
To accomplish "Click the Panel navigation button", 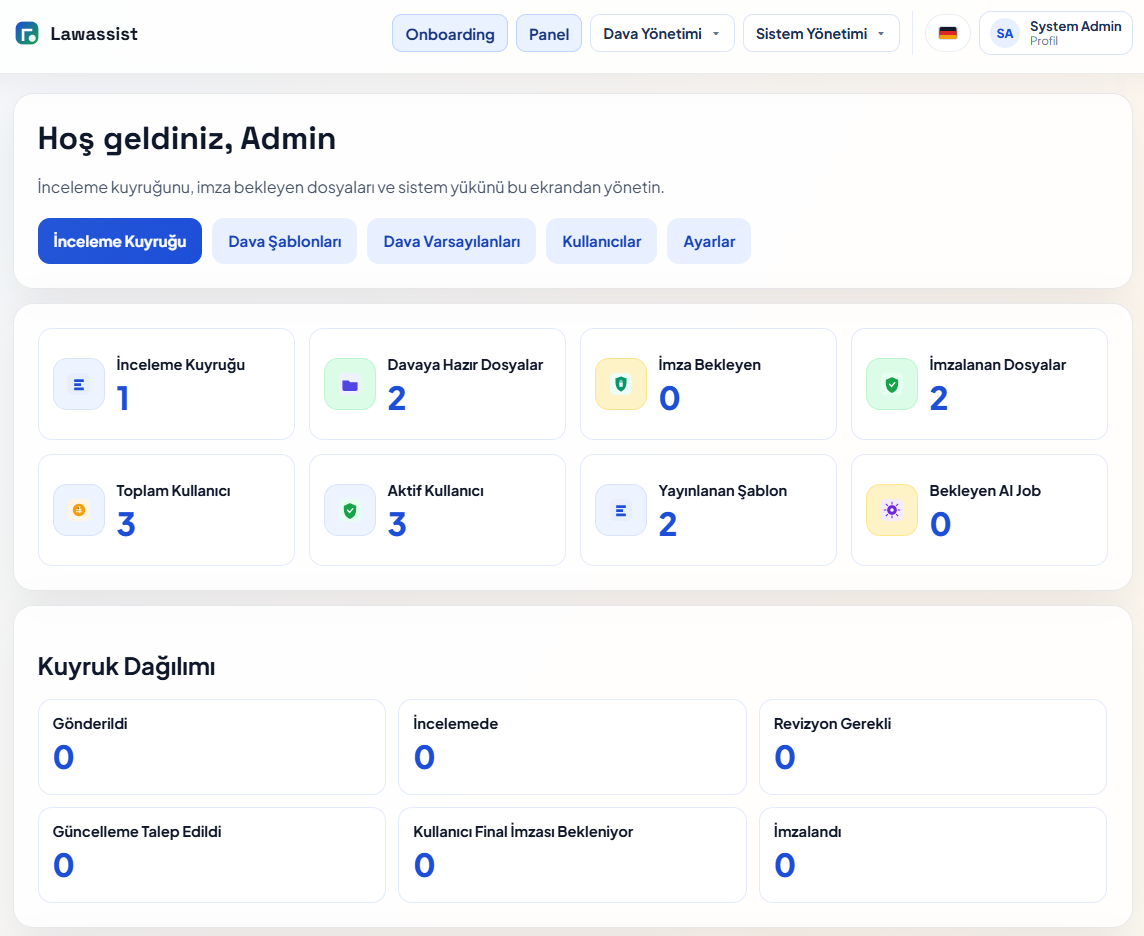I will click(x=548, y=33).
